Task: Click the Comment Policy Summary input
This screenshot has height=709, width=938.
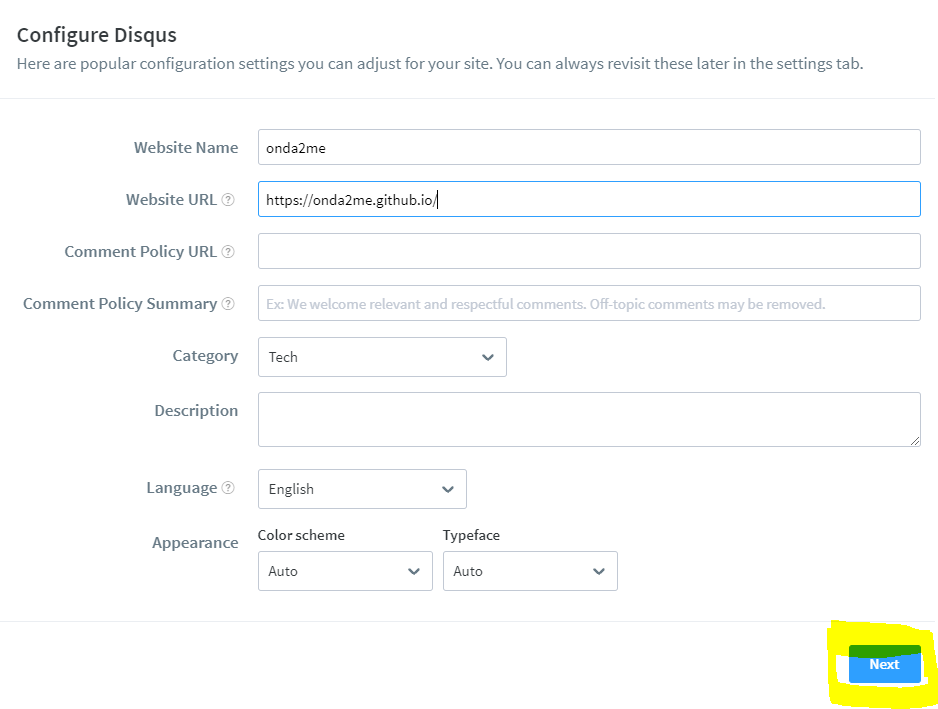Action: coord(589,303)
